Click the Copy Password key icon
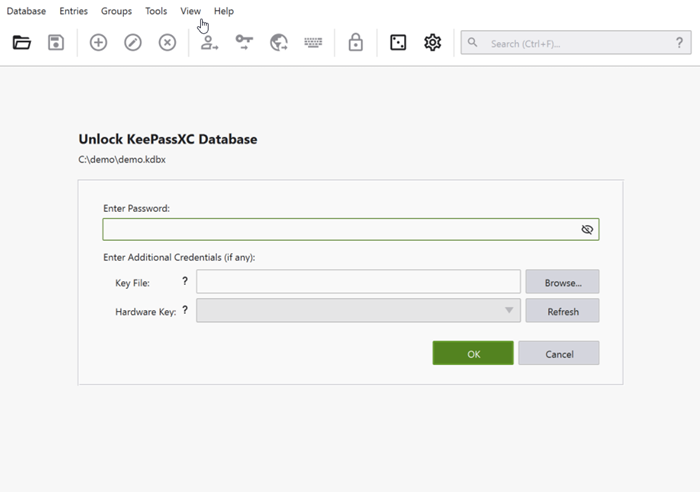 pos(244,43)
